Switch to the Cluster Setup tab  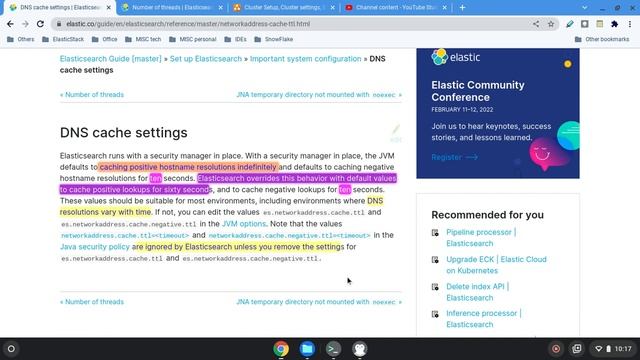[283, 7]
